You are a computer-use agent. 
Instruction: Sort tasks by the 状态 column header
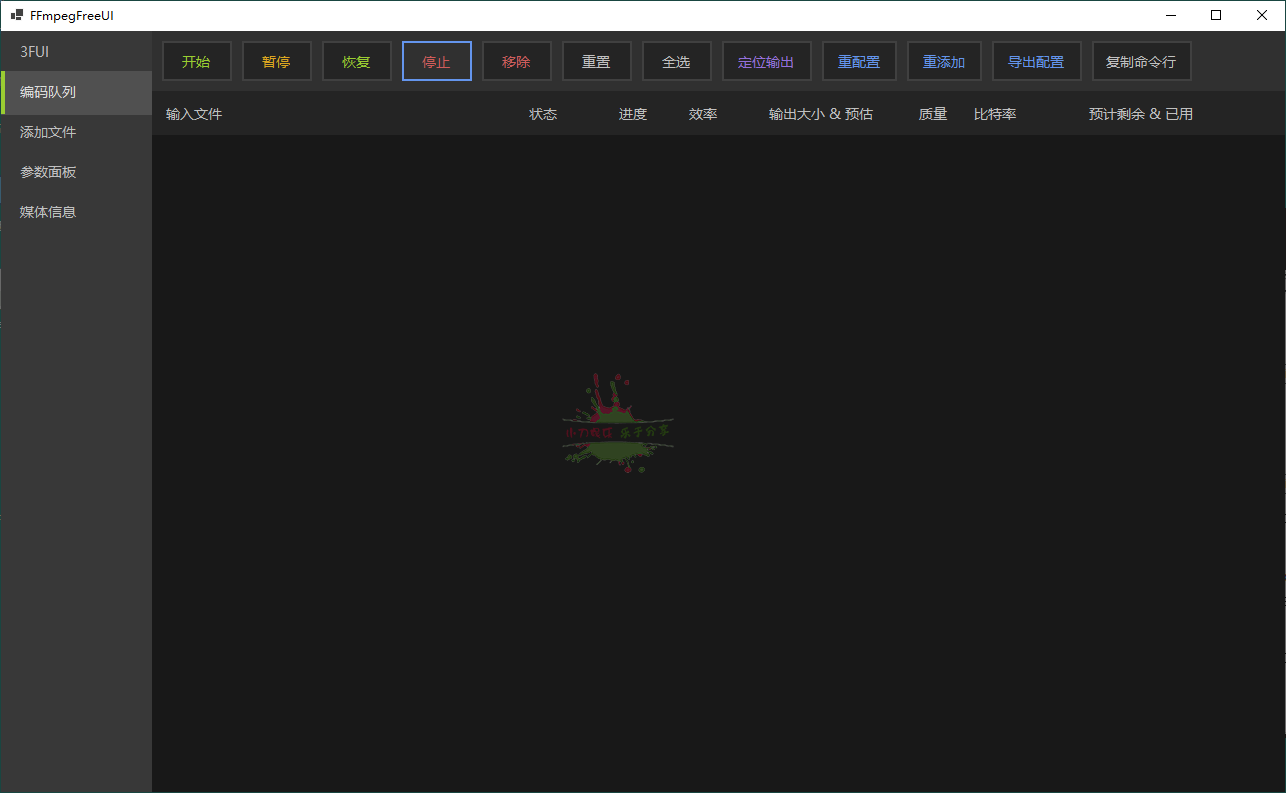[542, 113]
